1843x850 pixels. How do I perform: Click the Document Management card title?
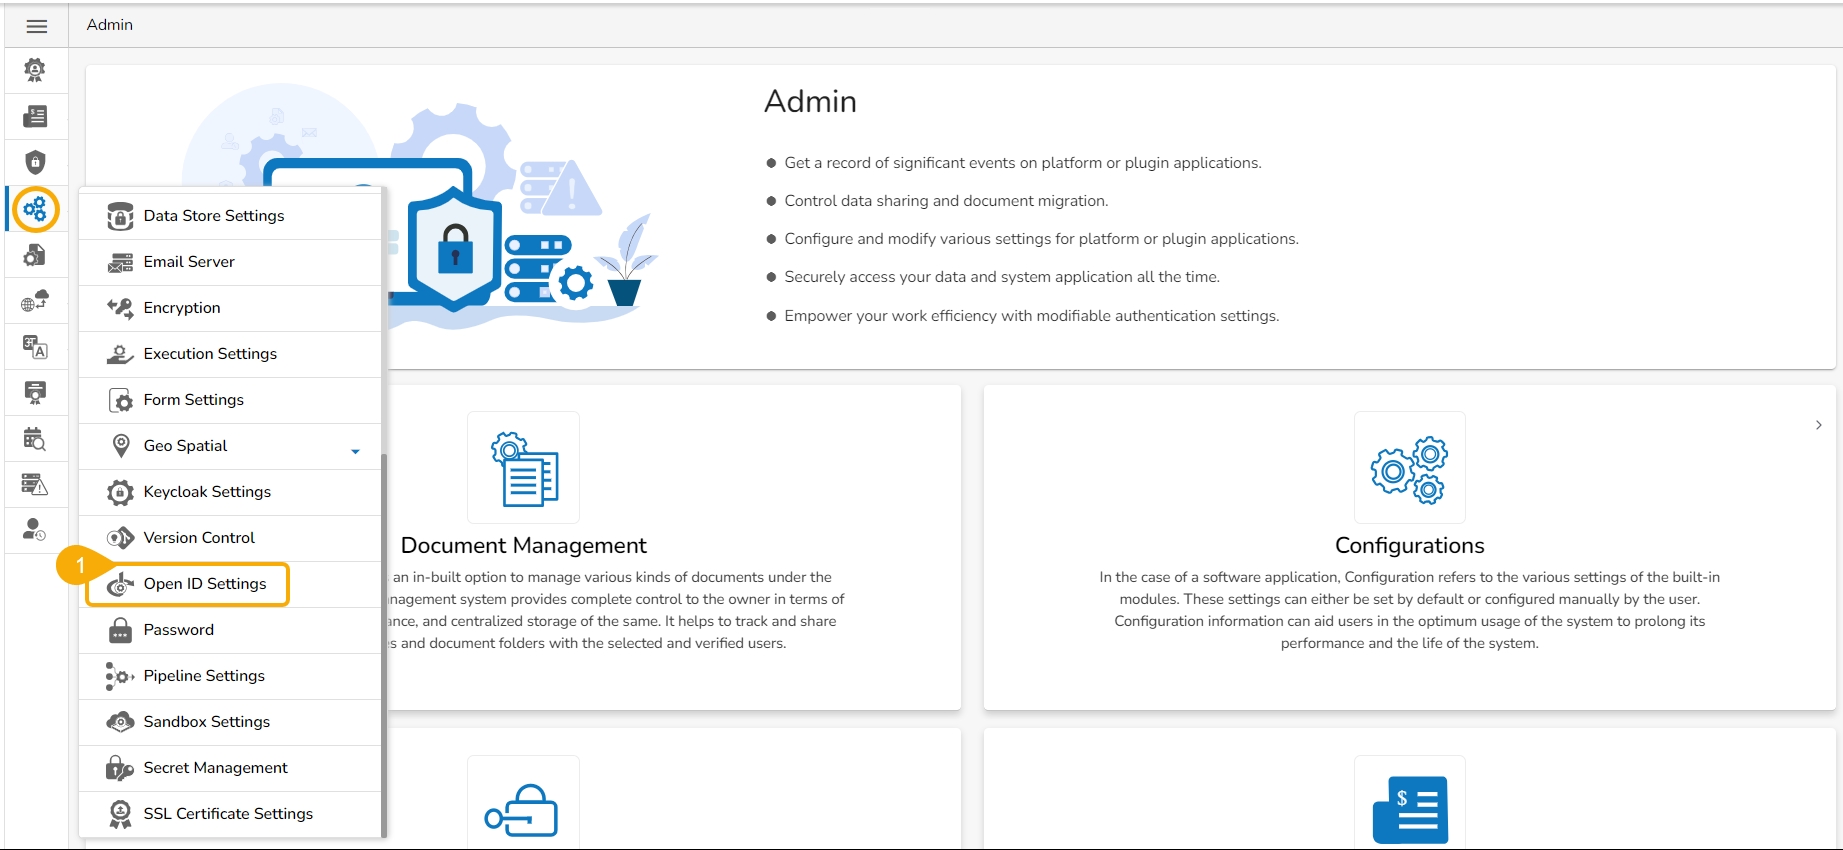click(x=524, y=545)
